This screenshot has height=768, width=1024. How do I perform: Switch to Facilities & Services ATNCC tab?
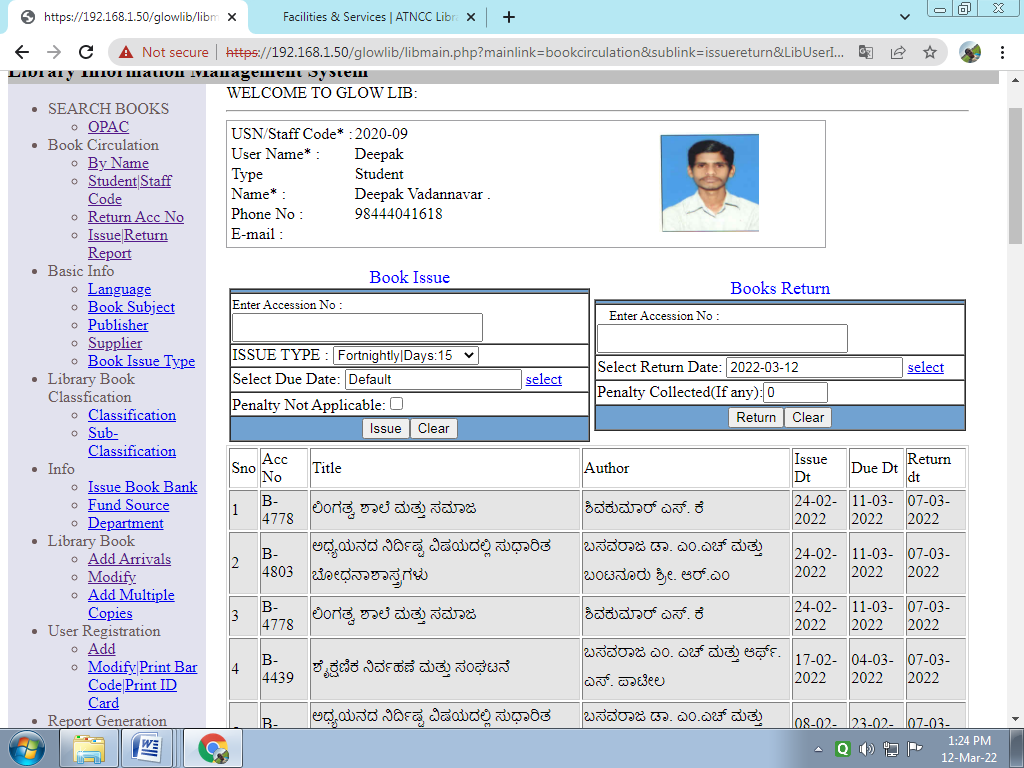370,17
